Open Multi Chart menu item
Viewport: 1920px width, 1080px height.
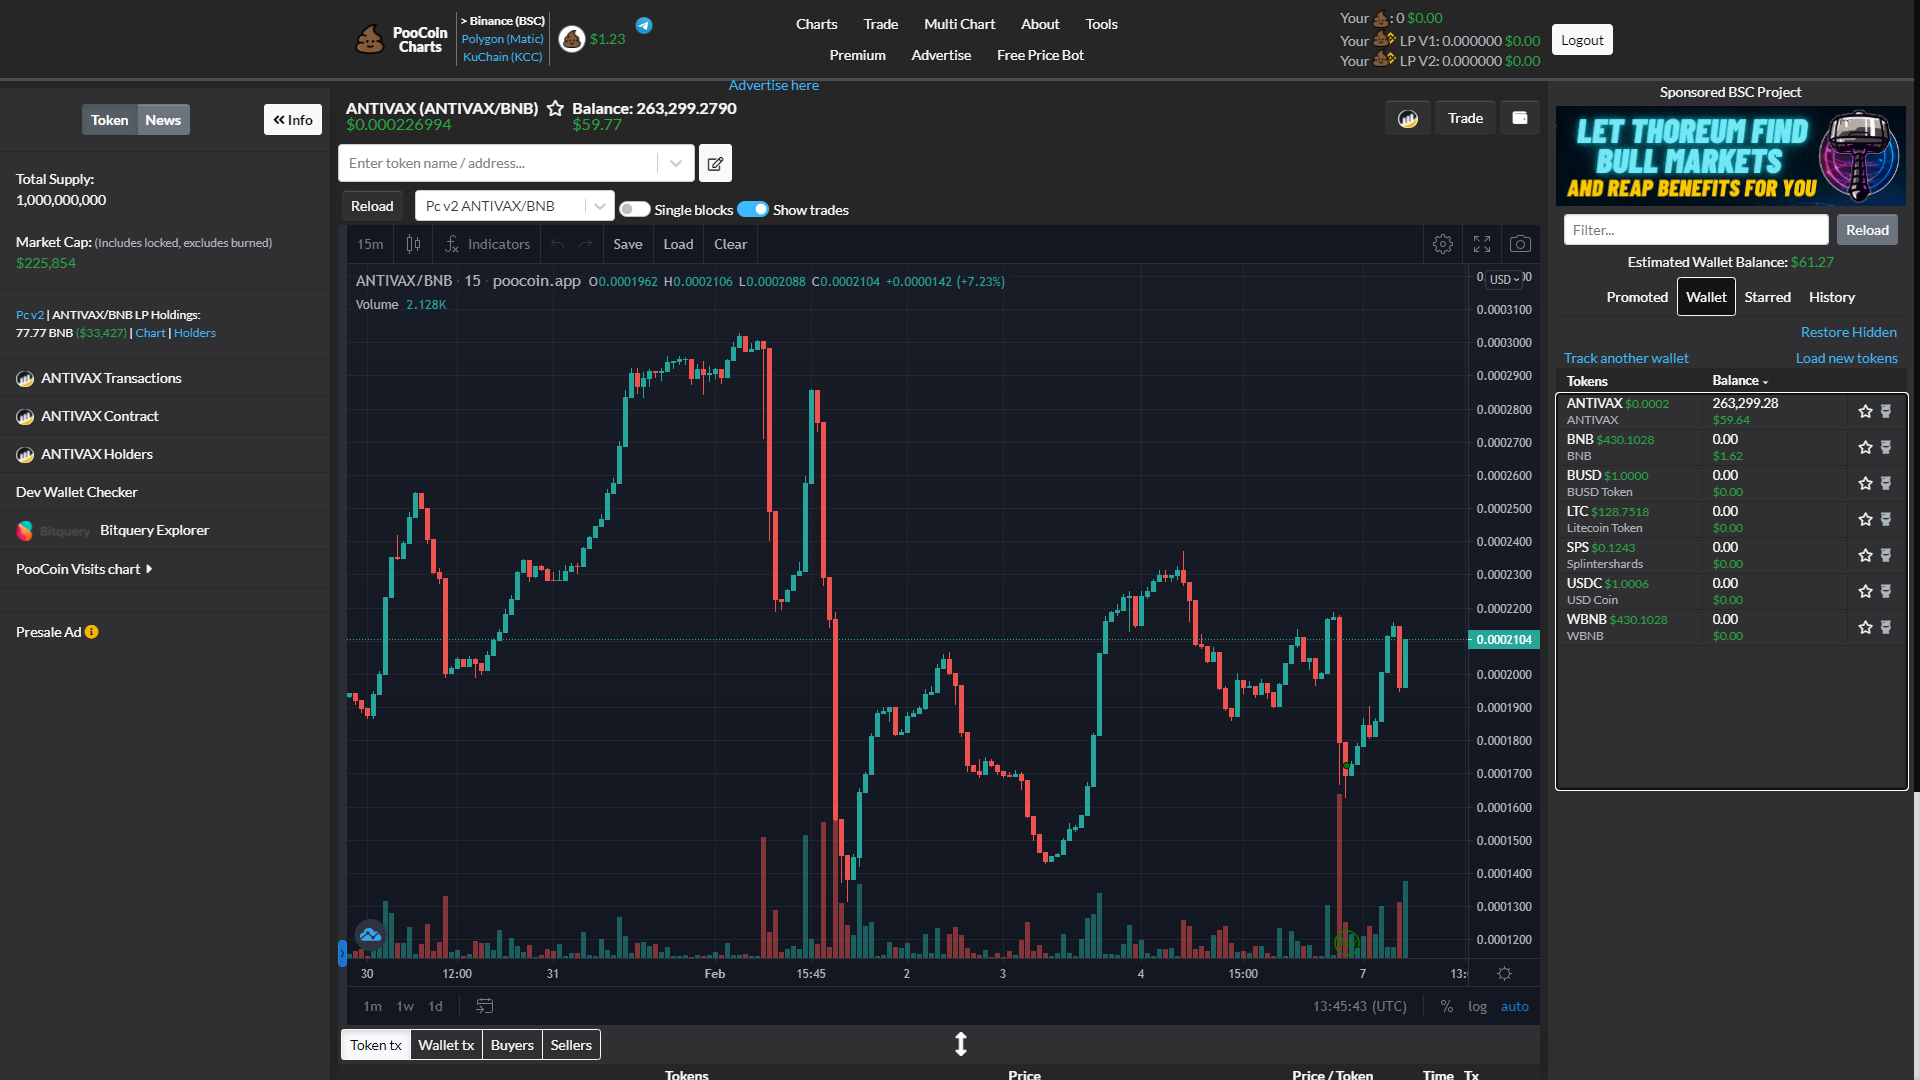tap(959, 24)
